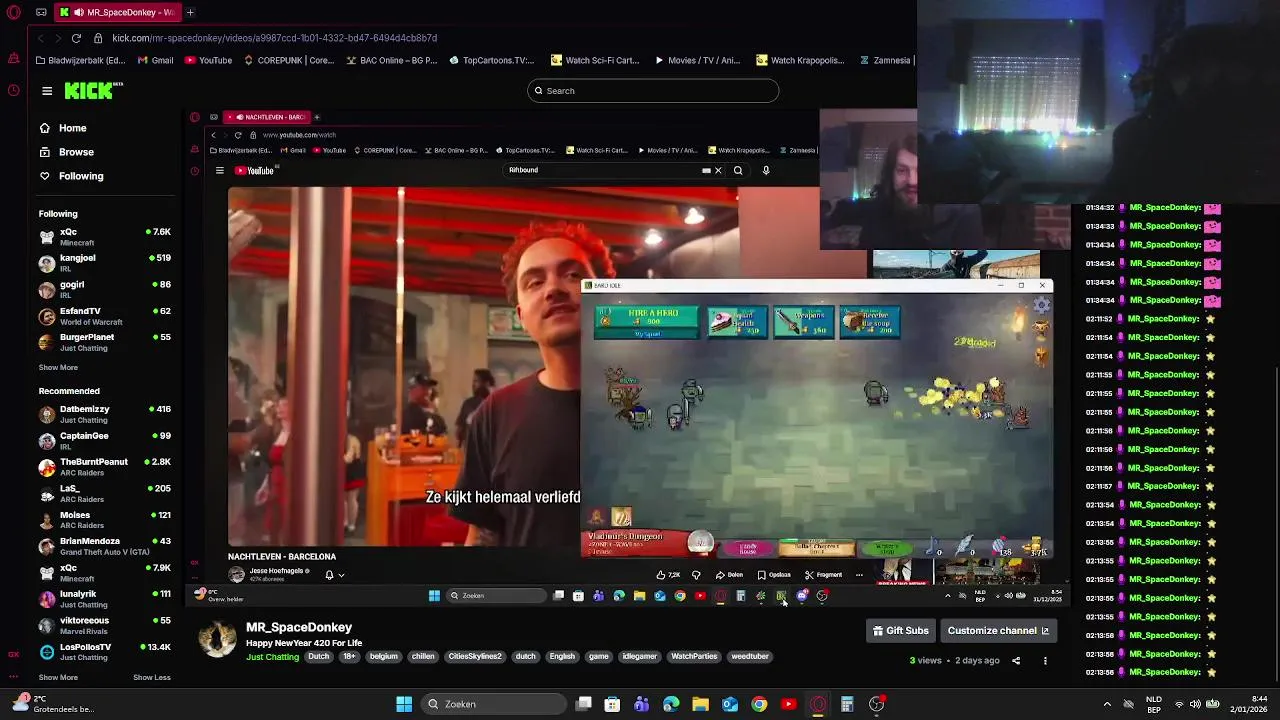Open the Windows Start menu

[x=404, y=704]
